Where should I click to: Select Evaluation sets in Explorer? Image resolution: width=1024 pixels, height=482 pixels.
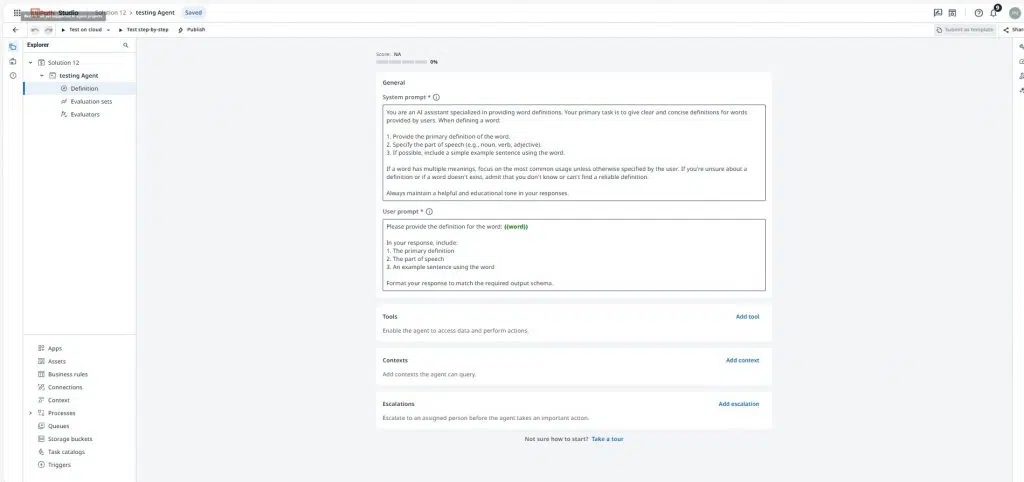(91, 101)
